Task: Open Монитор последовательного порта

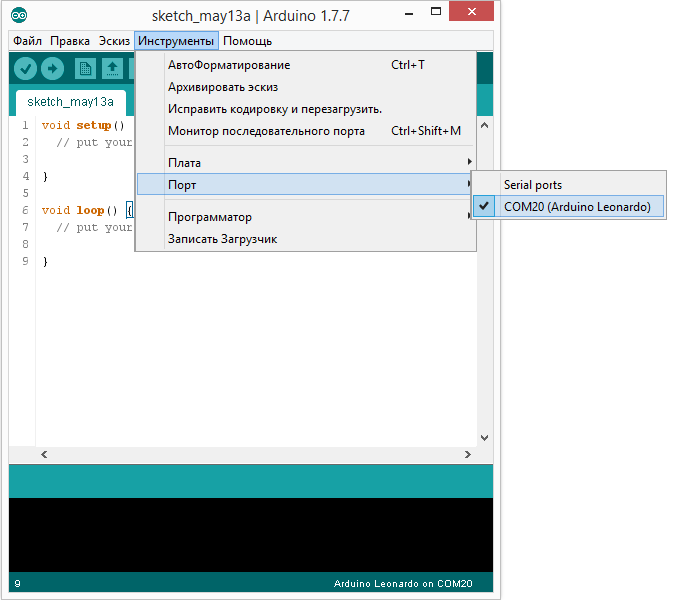Action: point(266,131)
